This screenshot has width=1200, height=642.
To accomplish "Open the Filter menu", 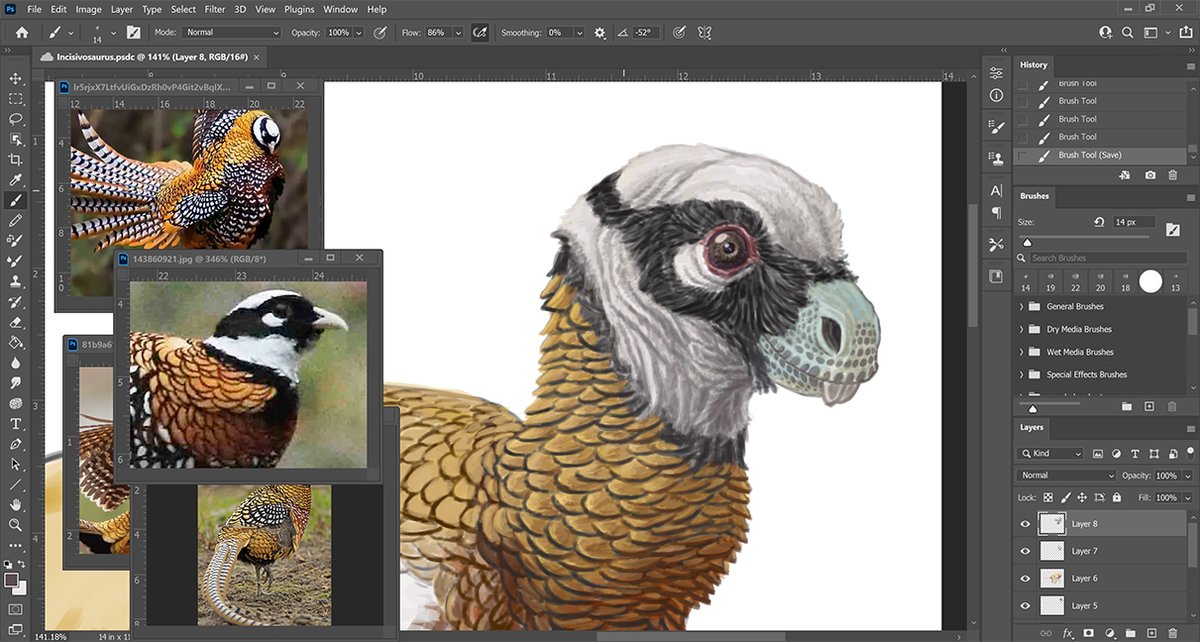I will 214,9.
